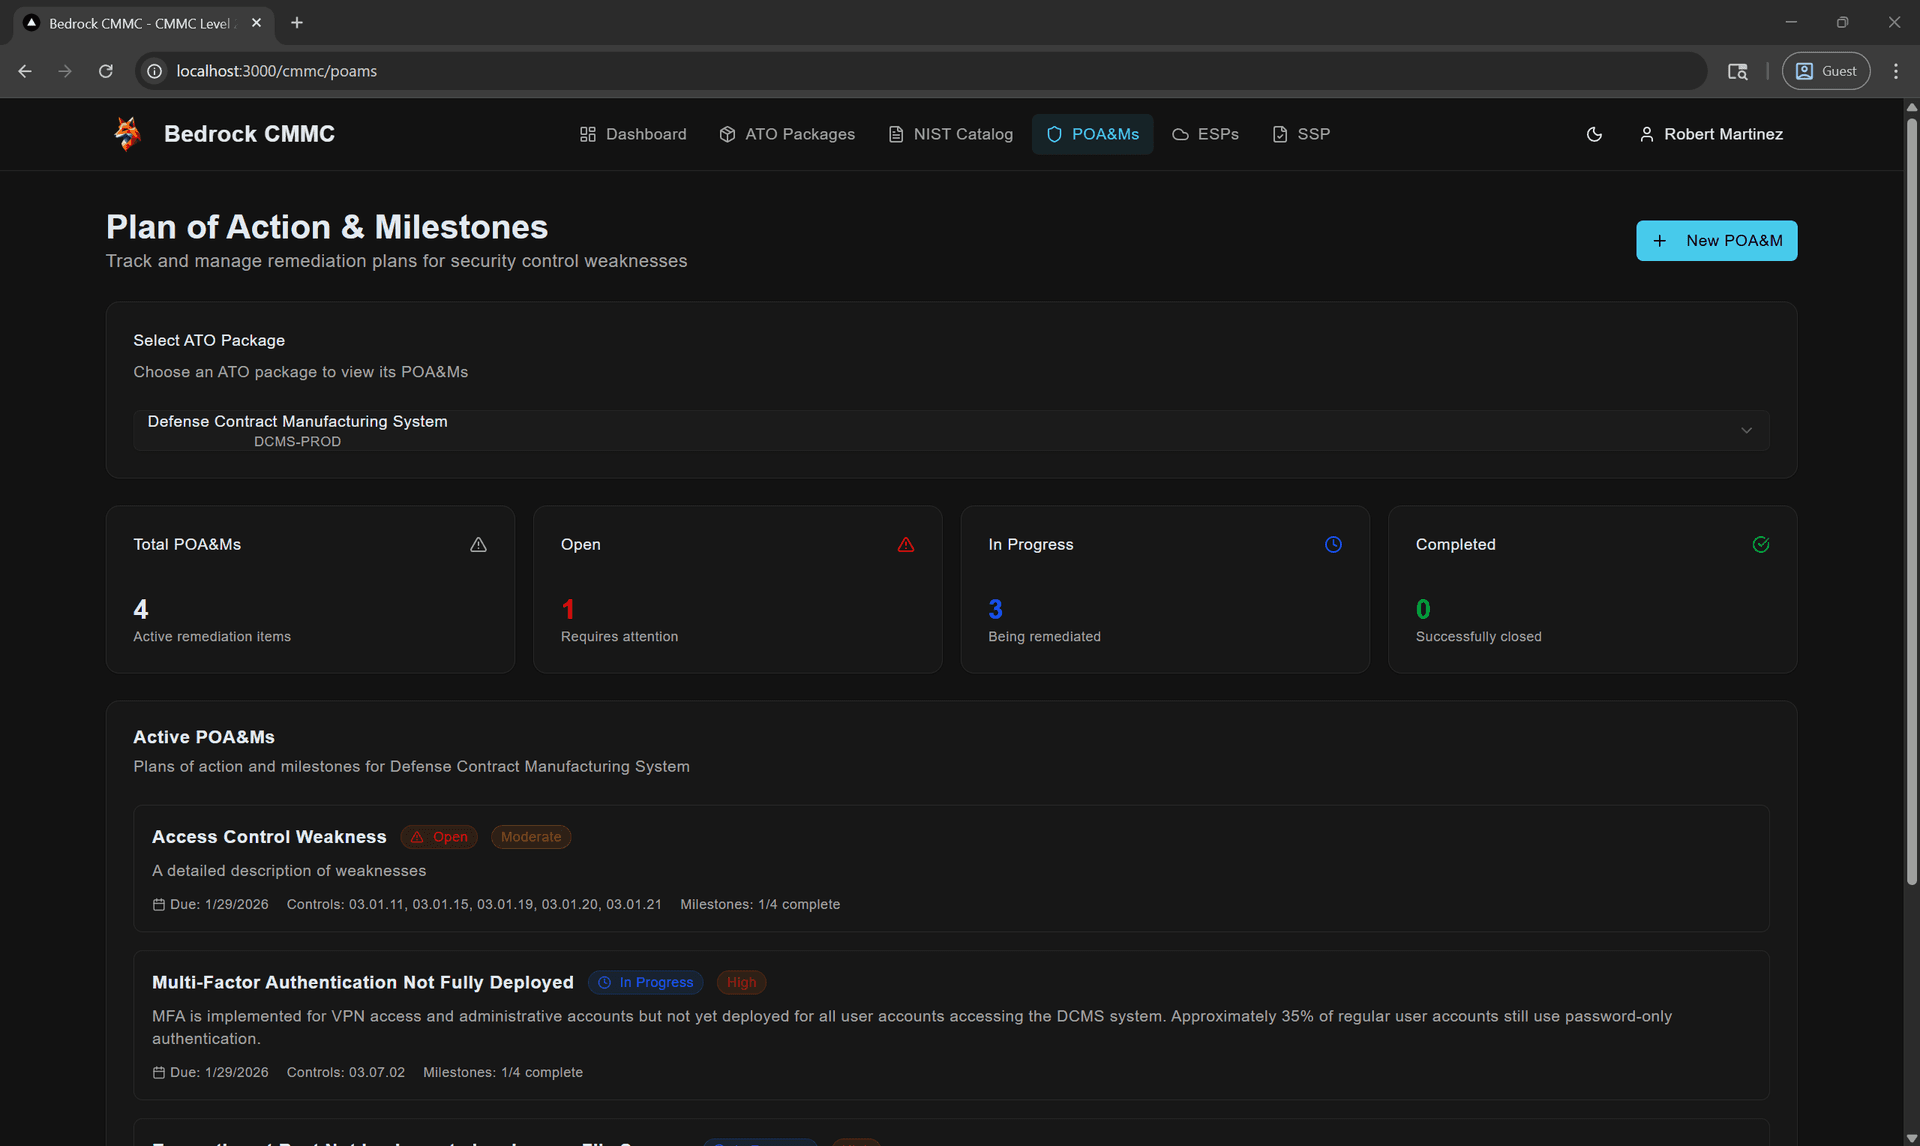Click the New POA&M button

[1716, 240]
